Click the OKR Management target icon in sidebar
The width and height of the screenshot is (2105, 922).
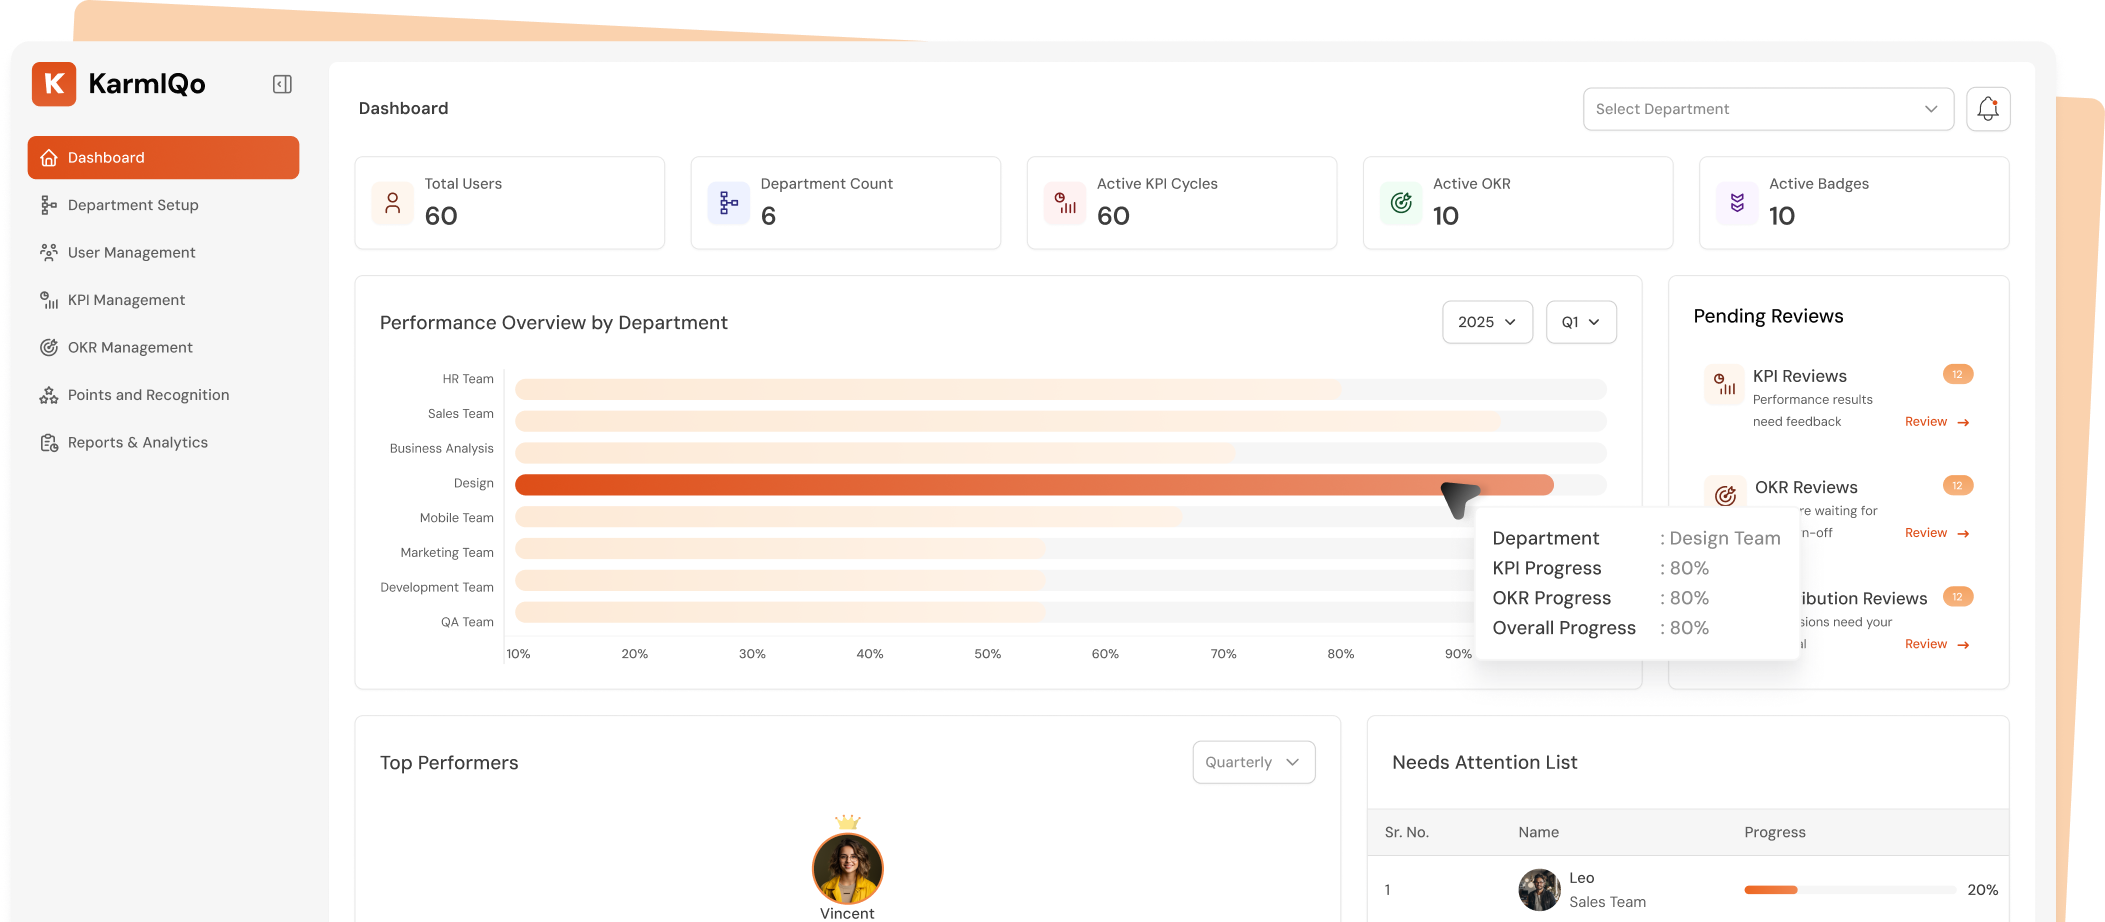pos(48,347)
